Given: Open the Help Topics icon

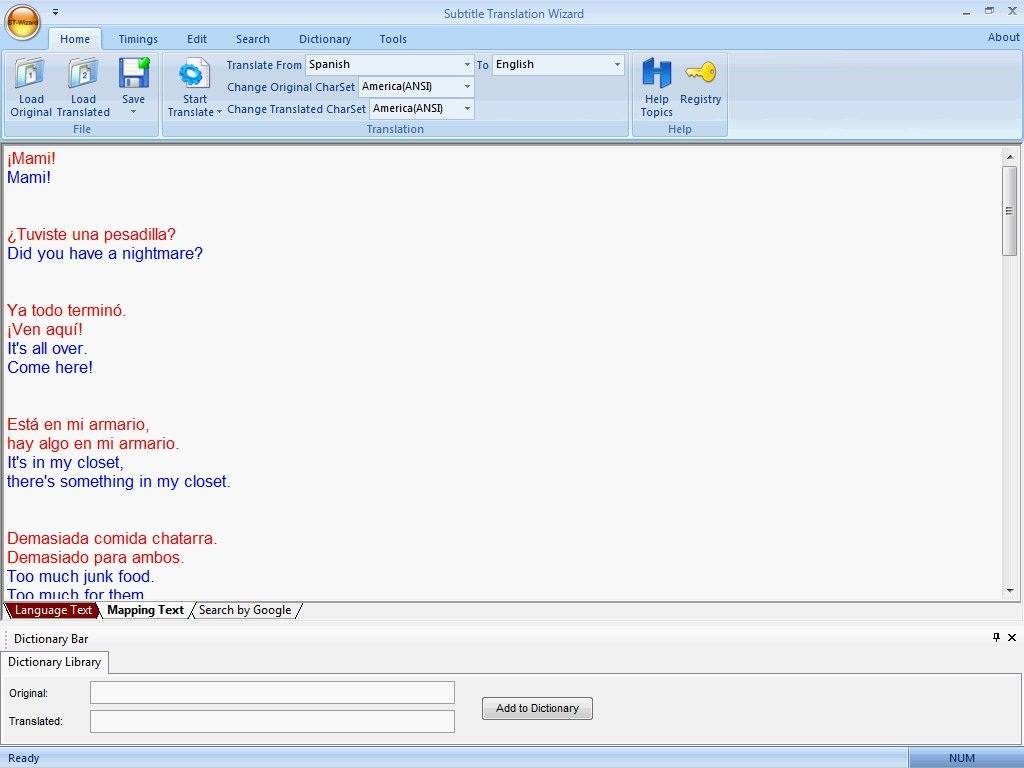Looking at the screenshot, I should (656, 72).
